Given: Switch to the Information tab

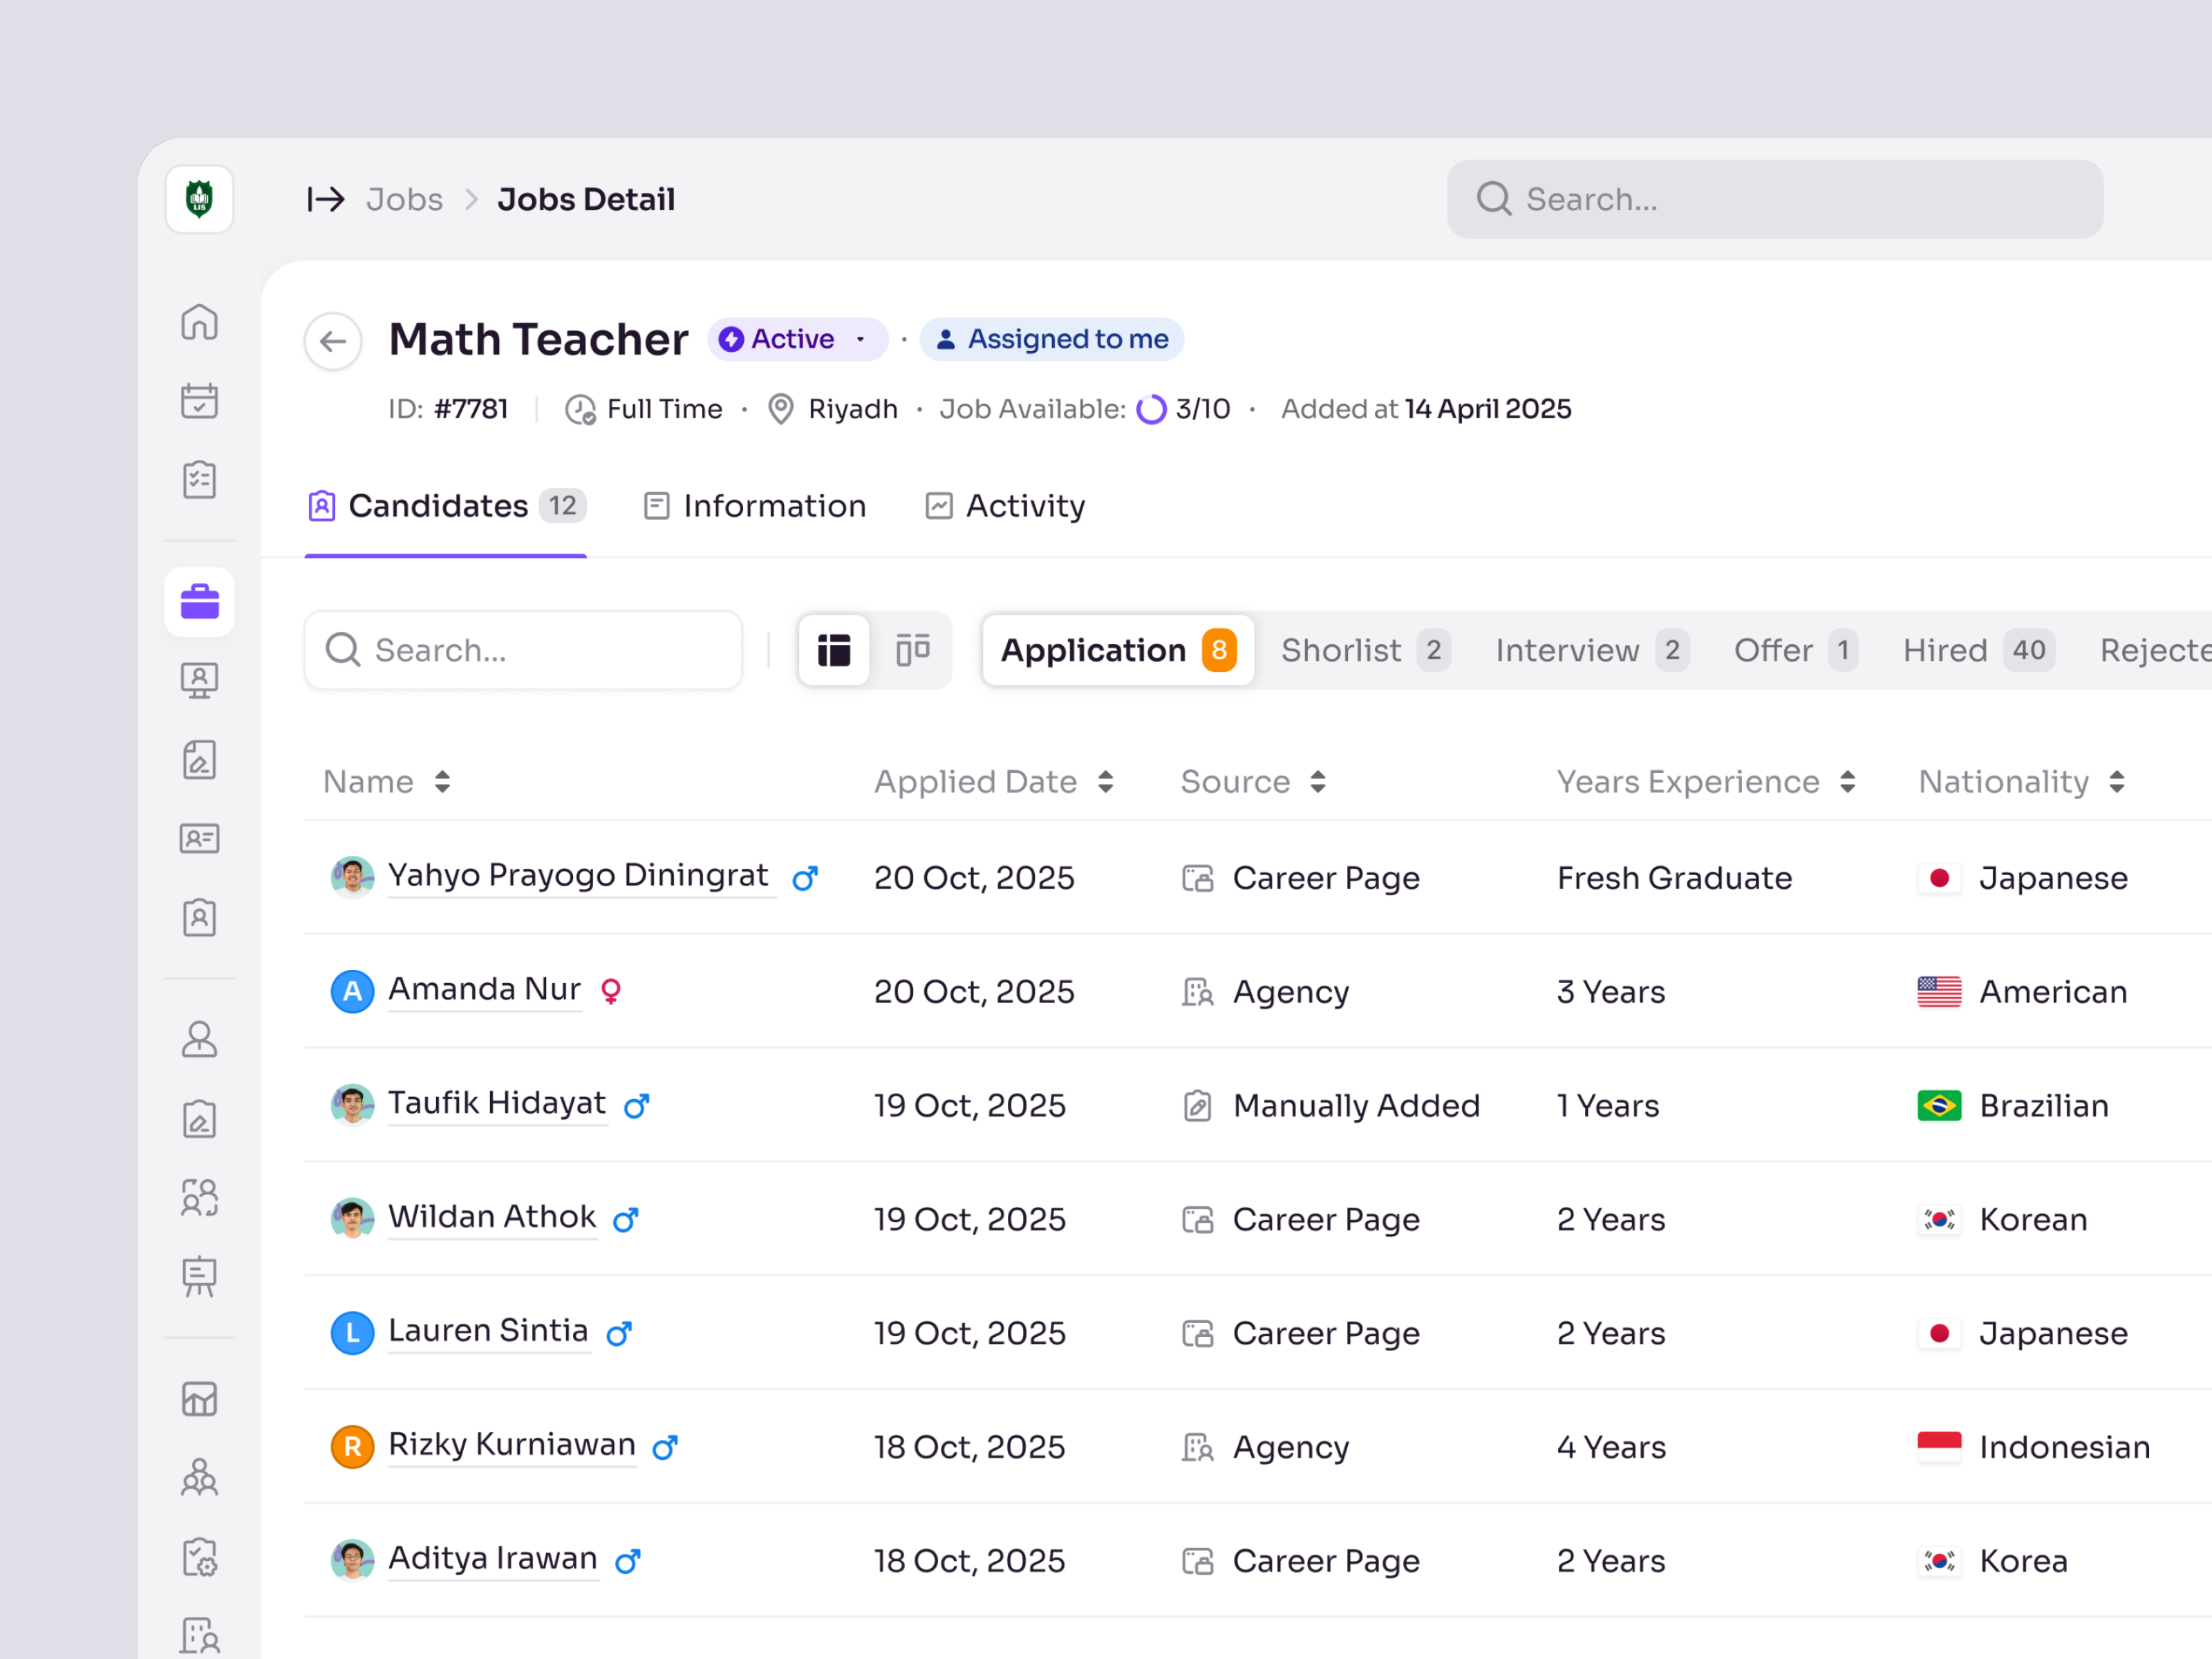Looking at the screenshot, I should pyautogui.click(x=774, y=506).
